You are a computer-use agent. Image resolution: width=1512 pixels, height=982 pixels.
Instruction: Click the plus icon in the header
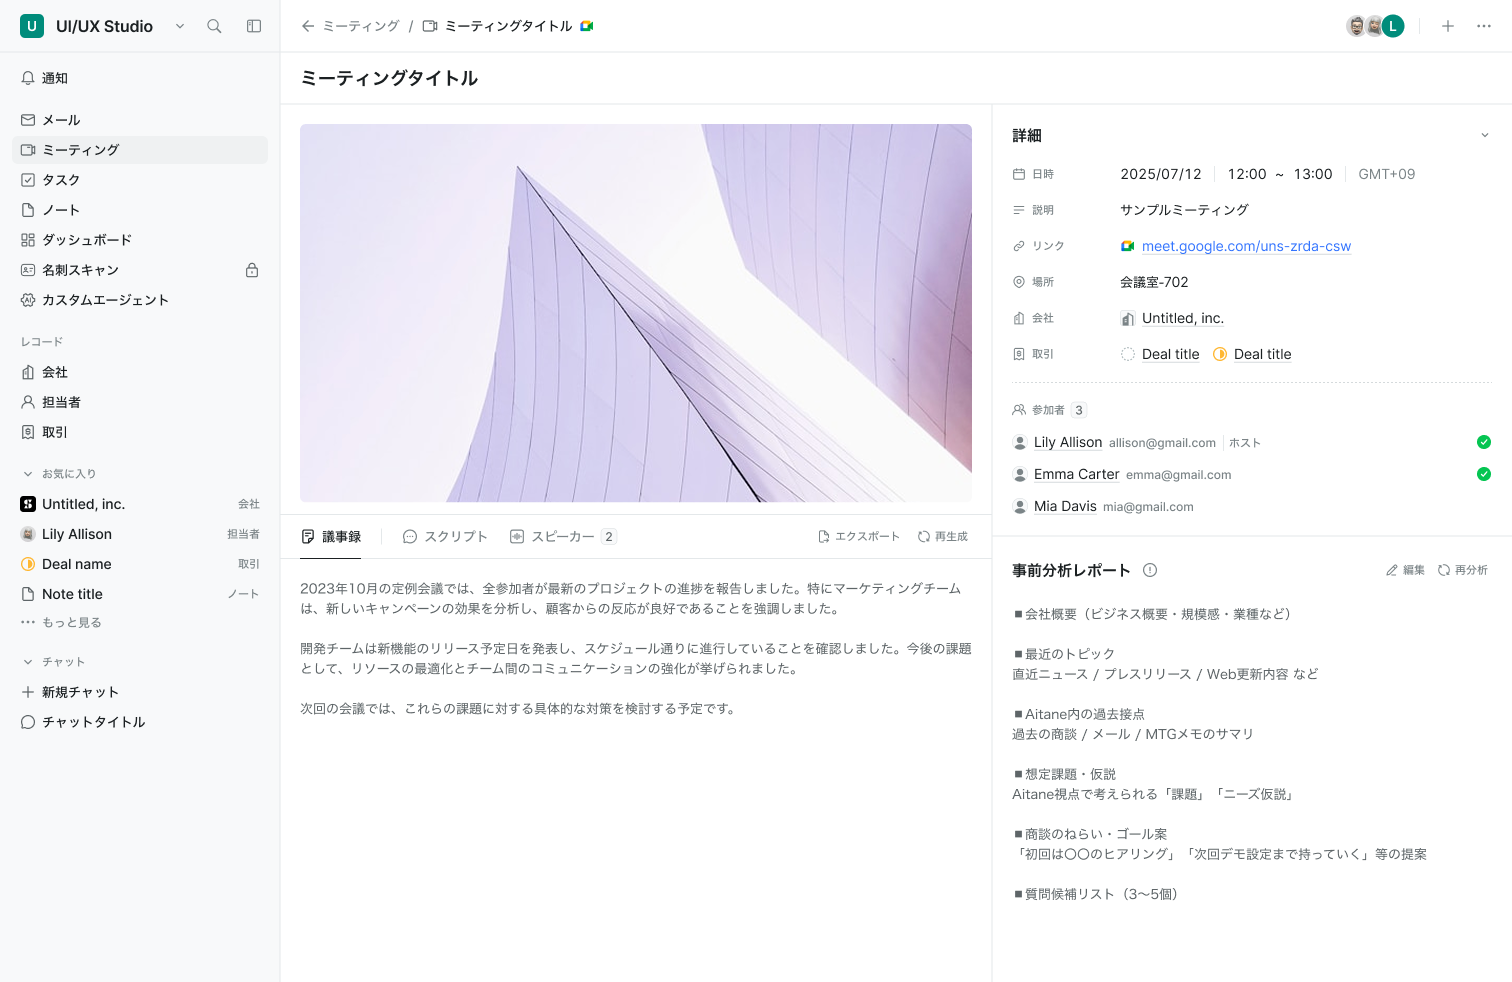click(1448, 26)
